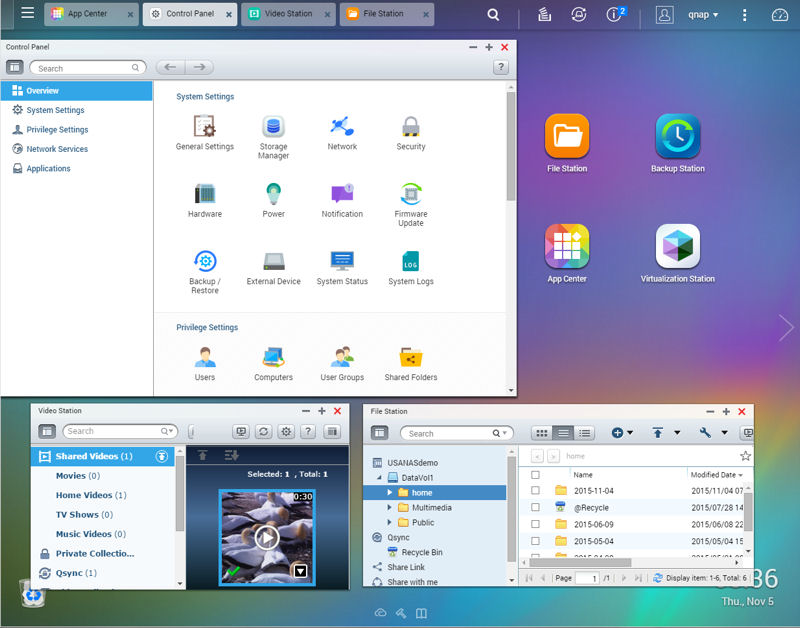Play the 0:30 bird video thumbnail
The image size is (800, 628).
(x=266, y=537)
